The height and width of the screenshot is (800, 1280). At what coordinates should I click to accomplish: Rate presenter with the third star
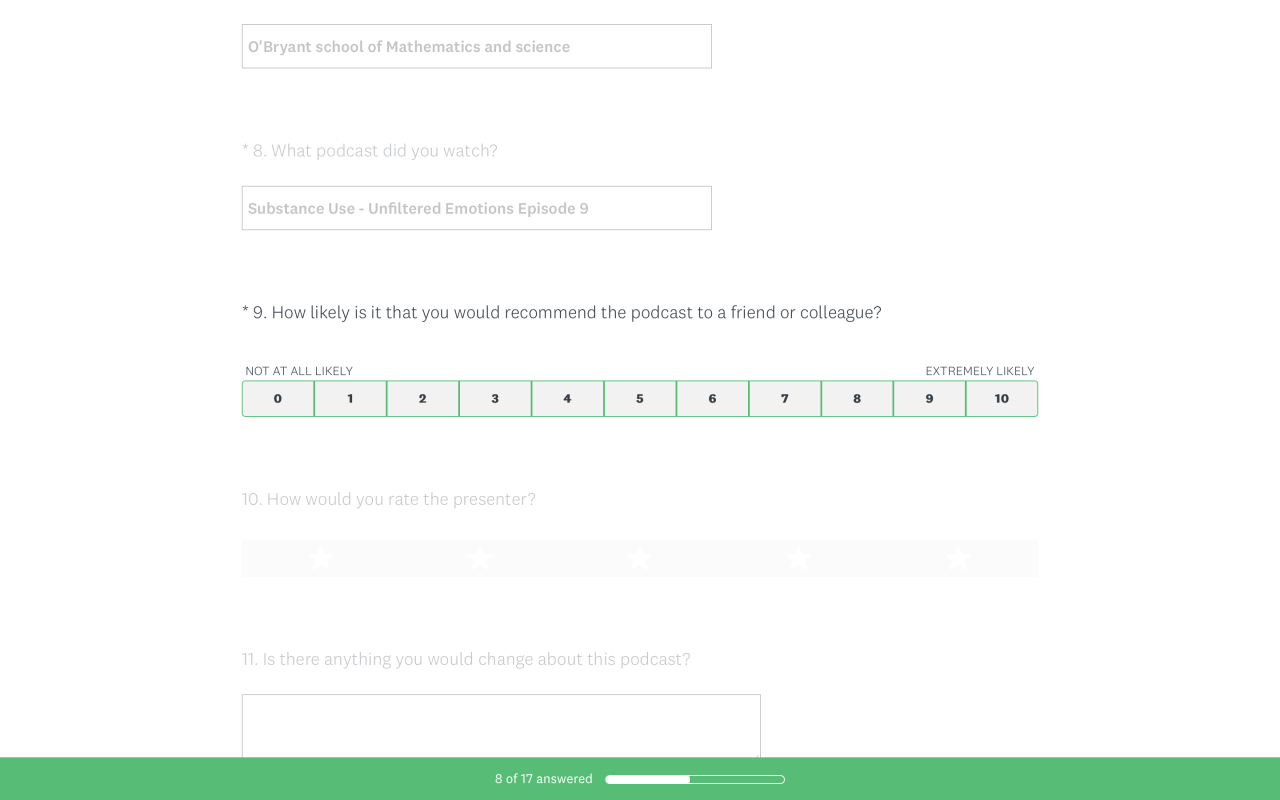(639, 558)
